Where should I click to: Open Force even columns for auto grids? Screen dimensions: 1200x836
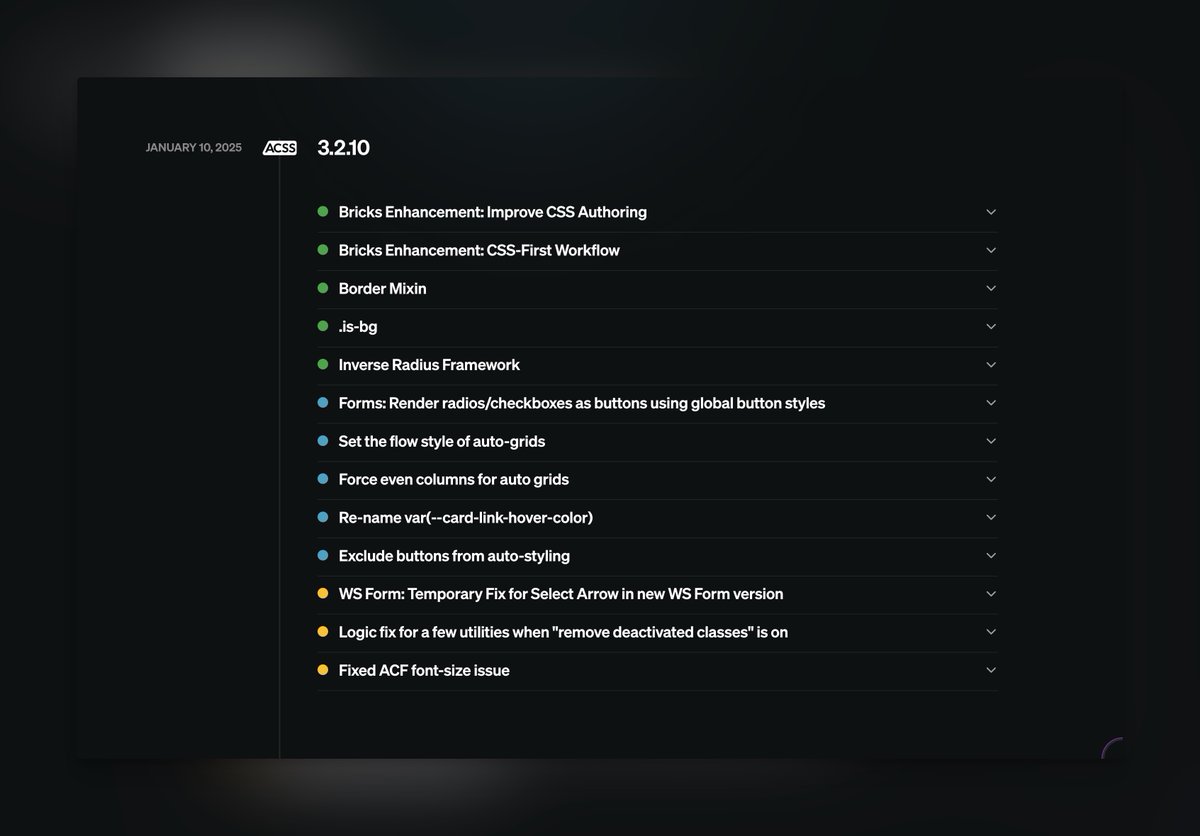[454, 479]
